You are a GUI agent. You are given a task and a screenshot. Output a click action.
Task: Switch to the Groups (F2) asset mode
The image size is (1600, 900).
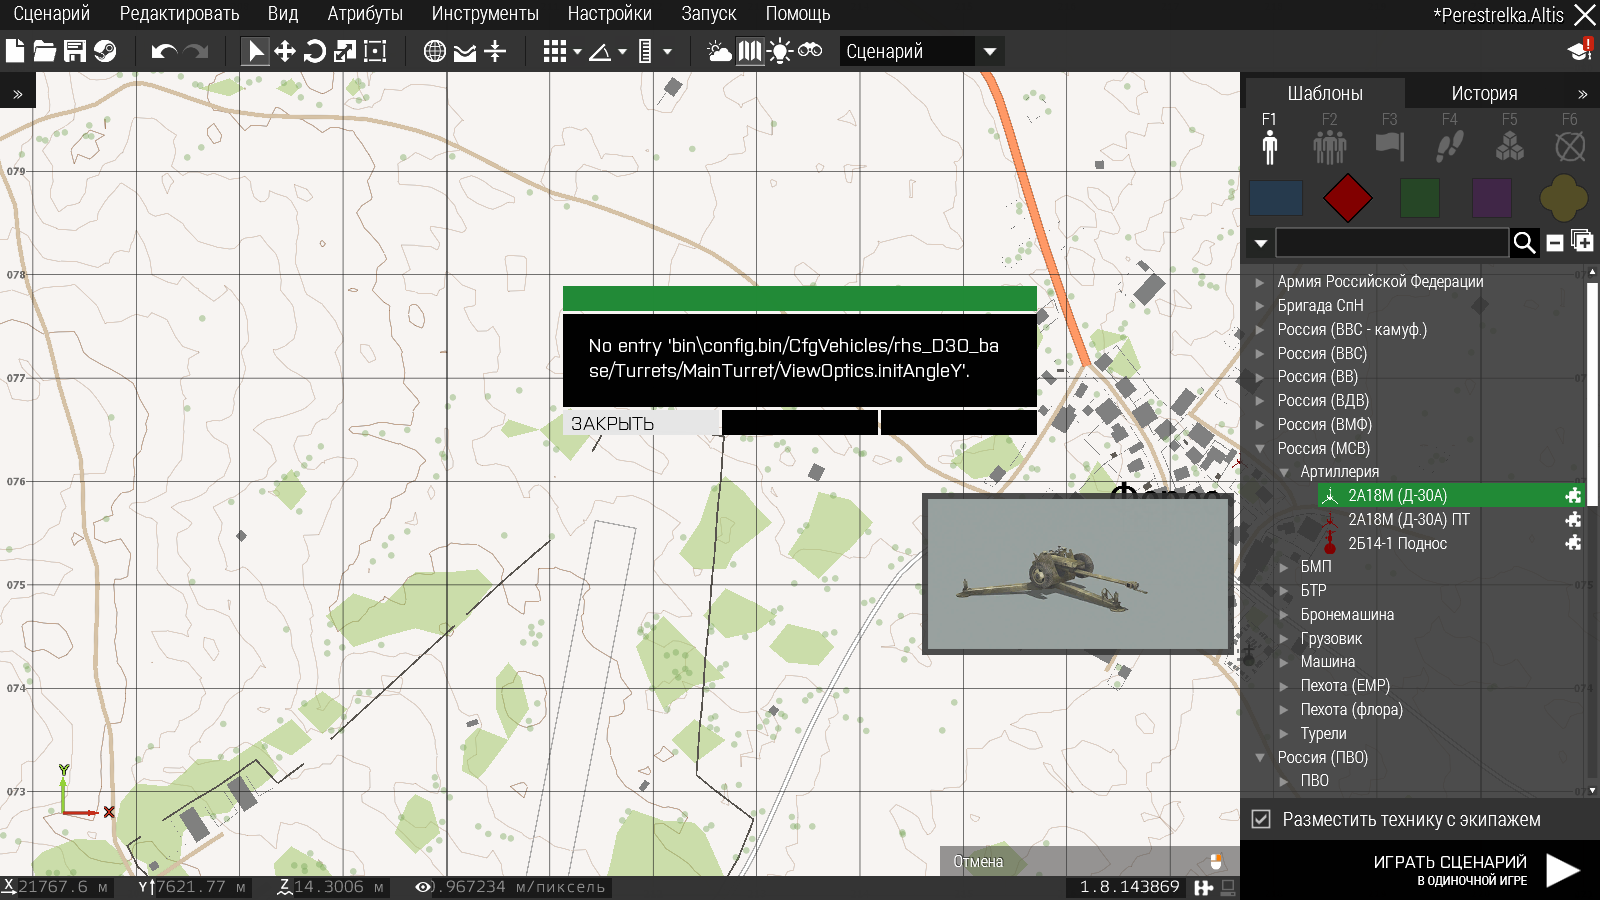[x=1329, y=146]
